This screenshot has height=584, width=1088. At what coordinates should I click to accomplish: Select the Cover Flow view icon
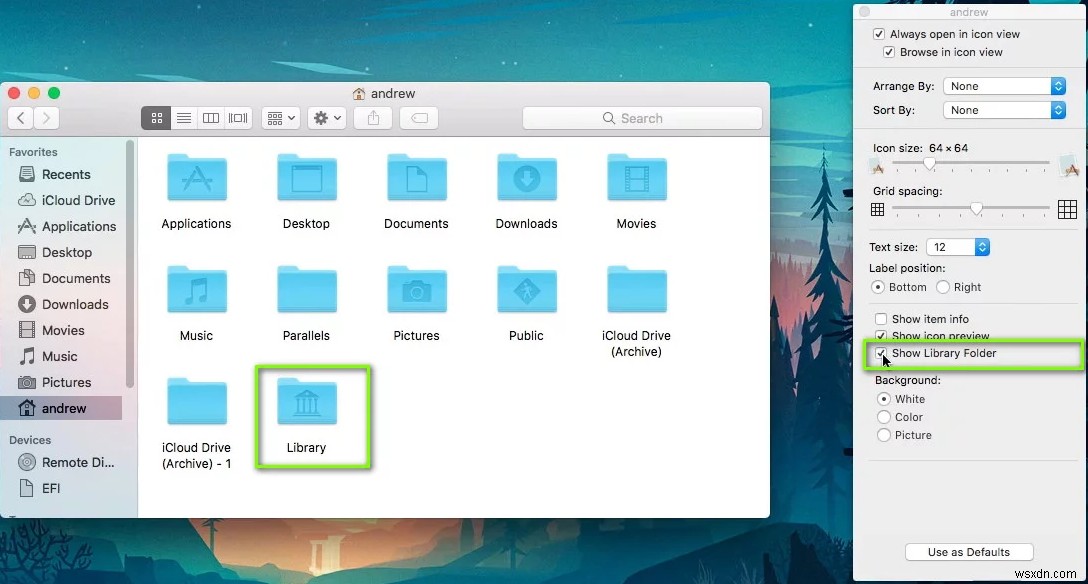pos(238,118)
